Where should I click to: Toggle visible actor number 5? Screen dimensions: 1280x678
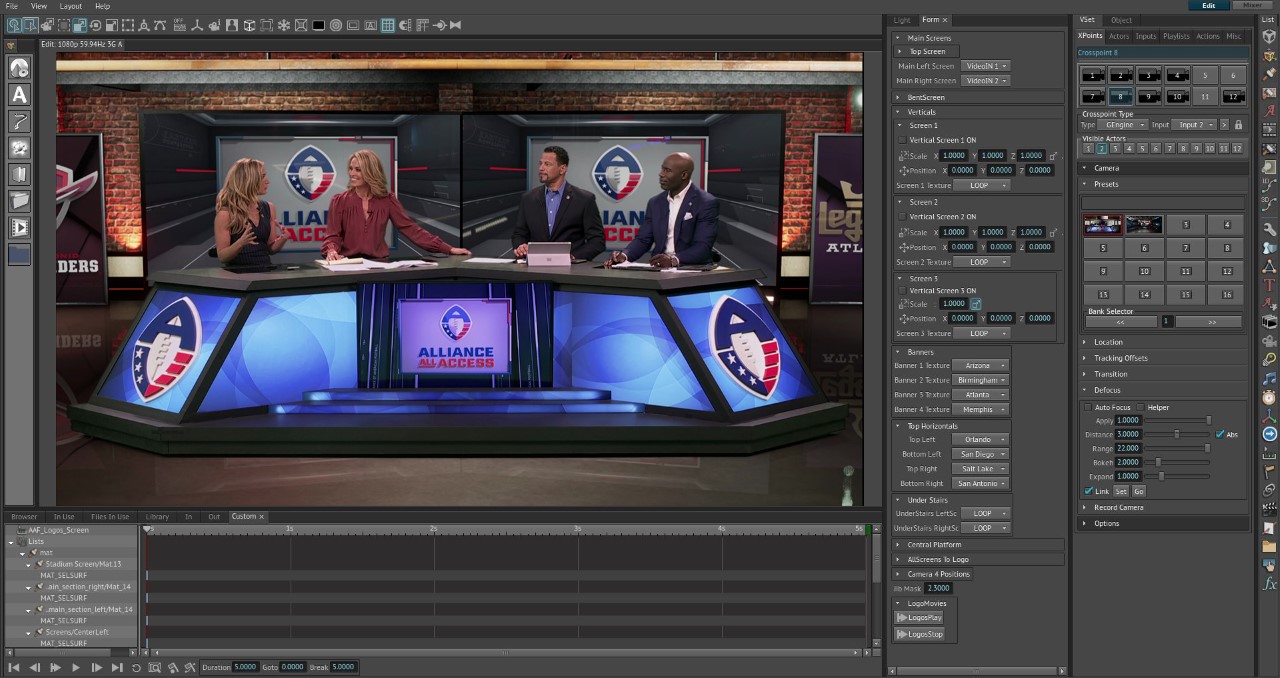tap(1142, 148)
